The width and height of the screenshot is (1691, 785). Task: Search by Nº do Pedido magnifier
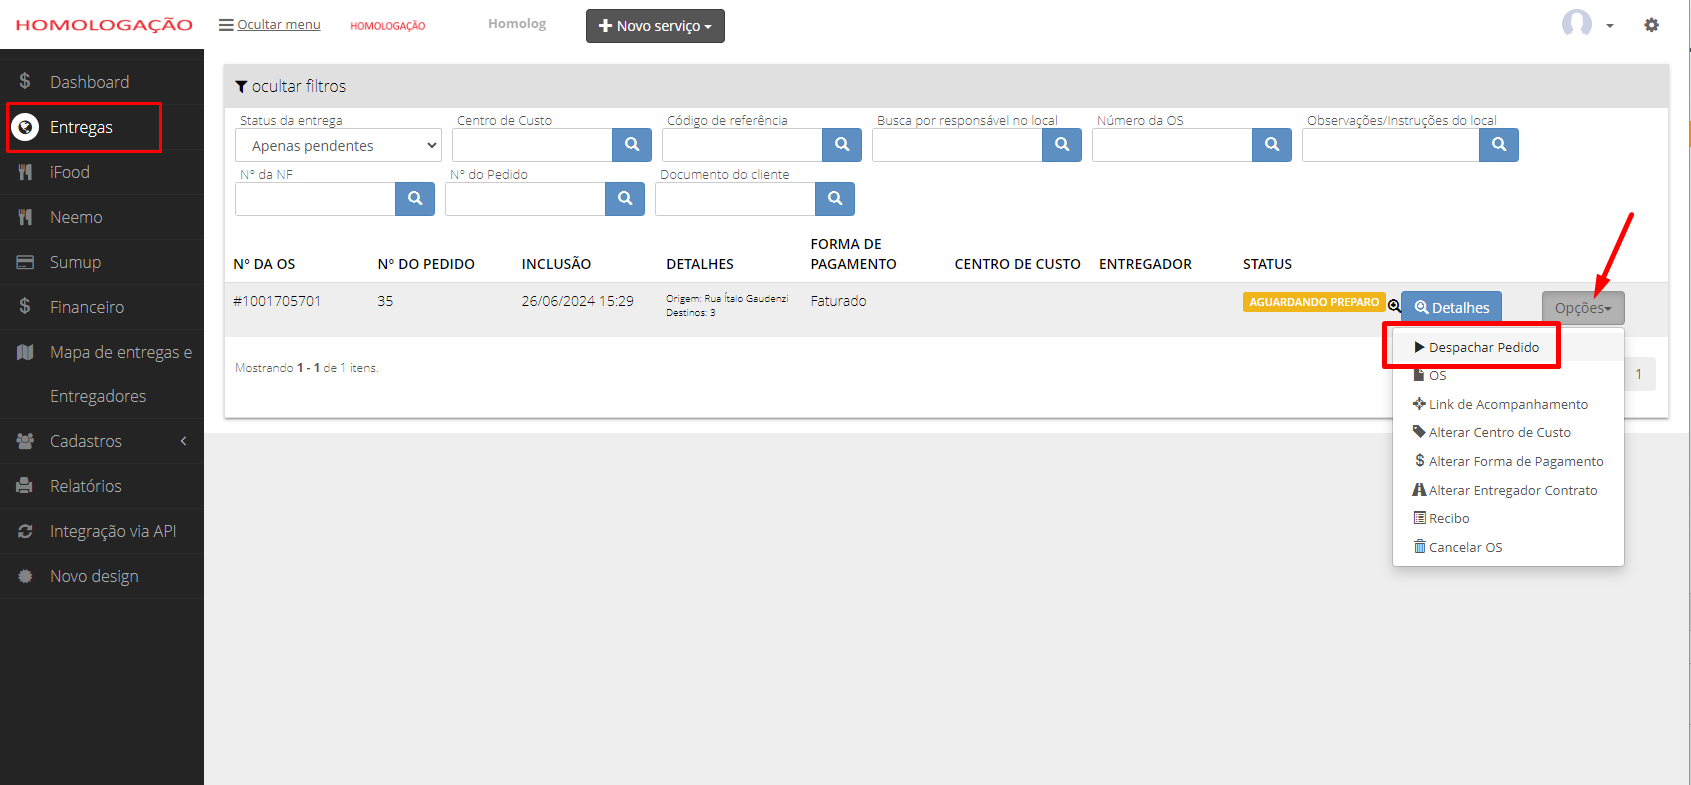click(625, 199)
